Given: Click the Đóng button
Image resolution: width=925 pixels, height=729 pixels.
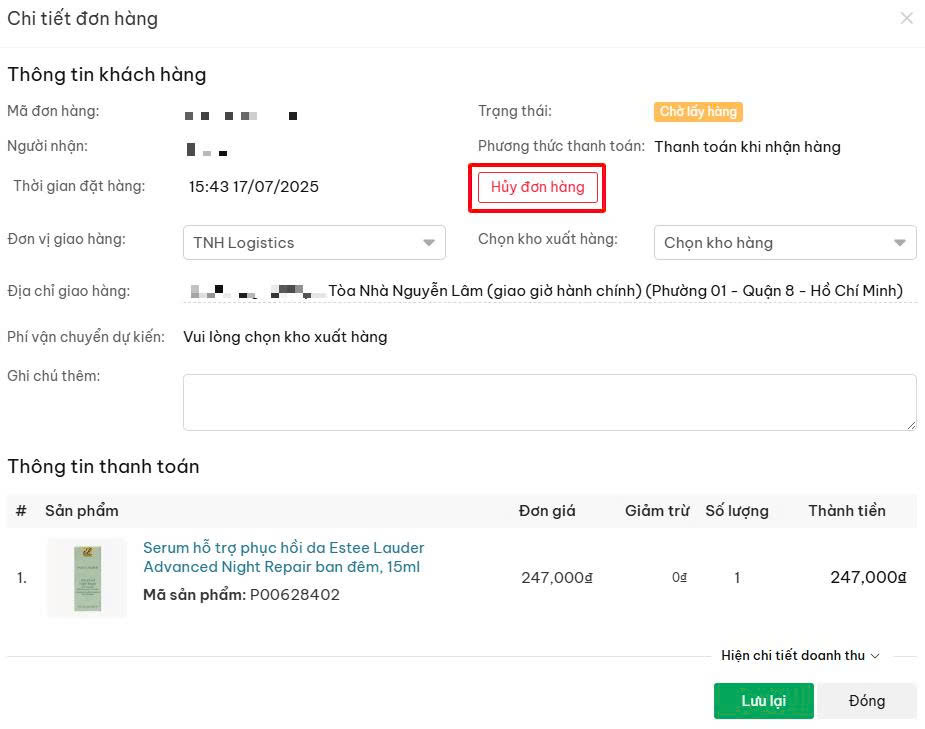Looking at the screenshot, I should pyautogui.click(x=867, y=701).
